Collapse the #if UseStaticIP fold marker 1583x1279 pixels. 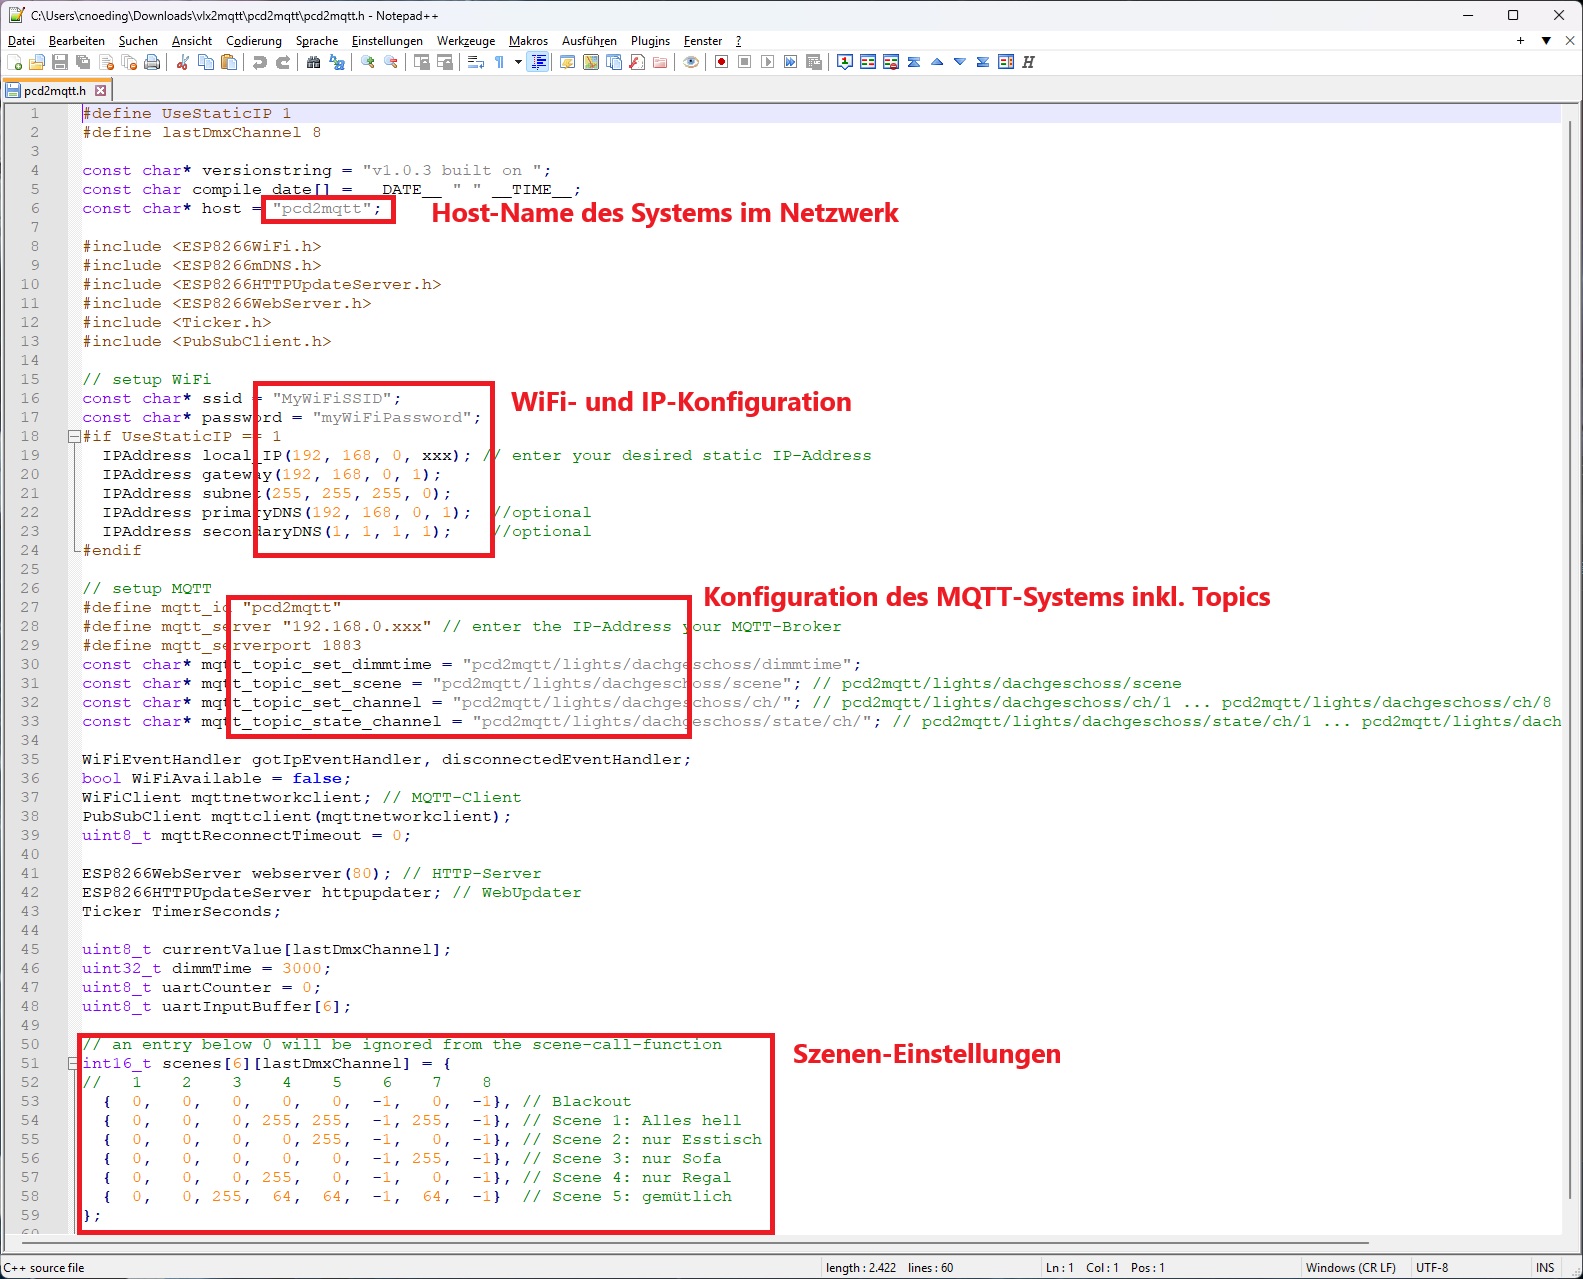click(73, 436)
